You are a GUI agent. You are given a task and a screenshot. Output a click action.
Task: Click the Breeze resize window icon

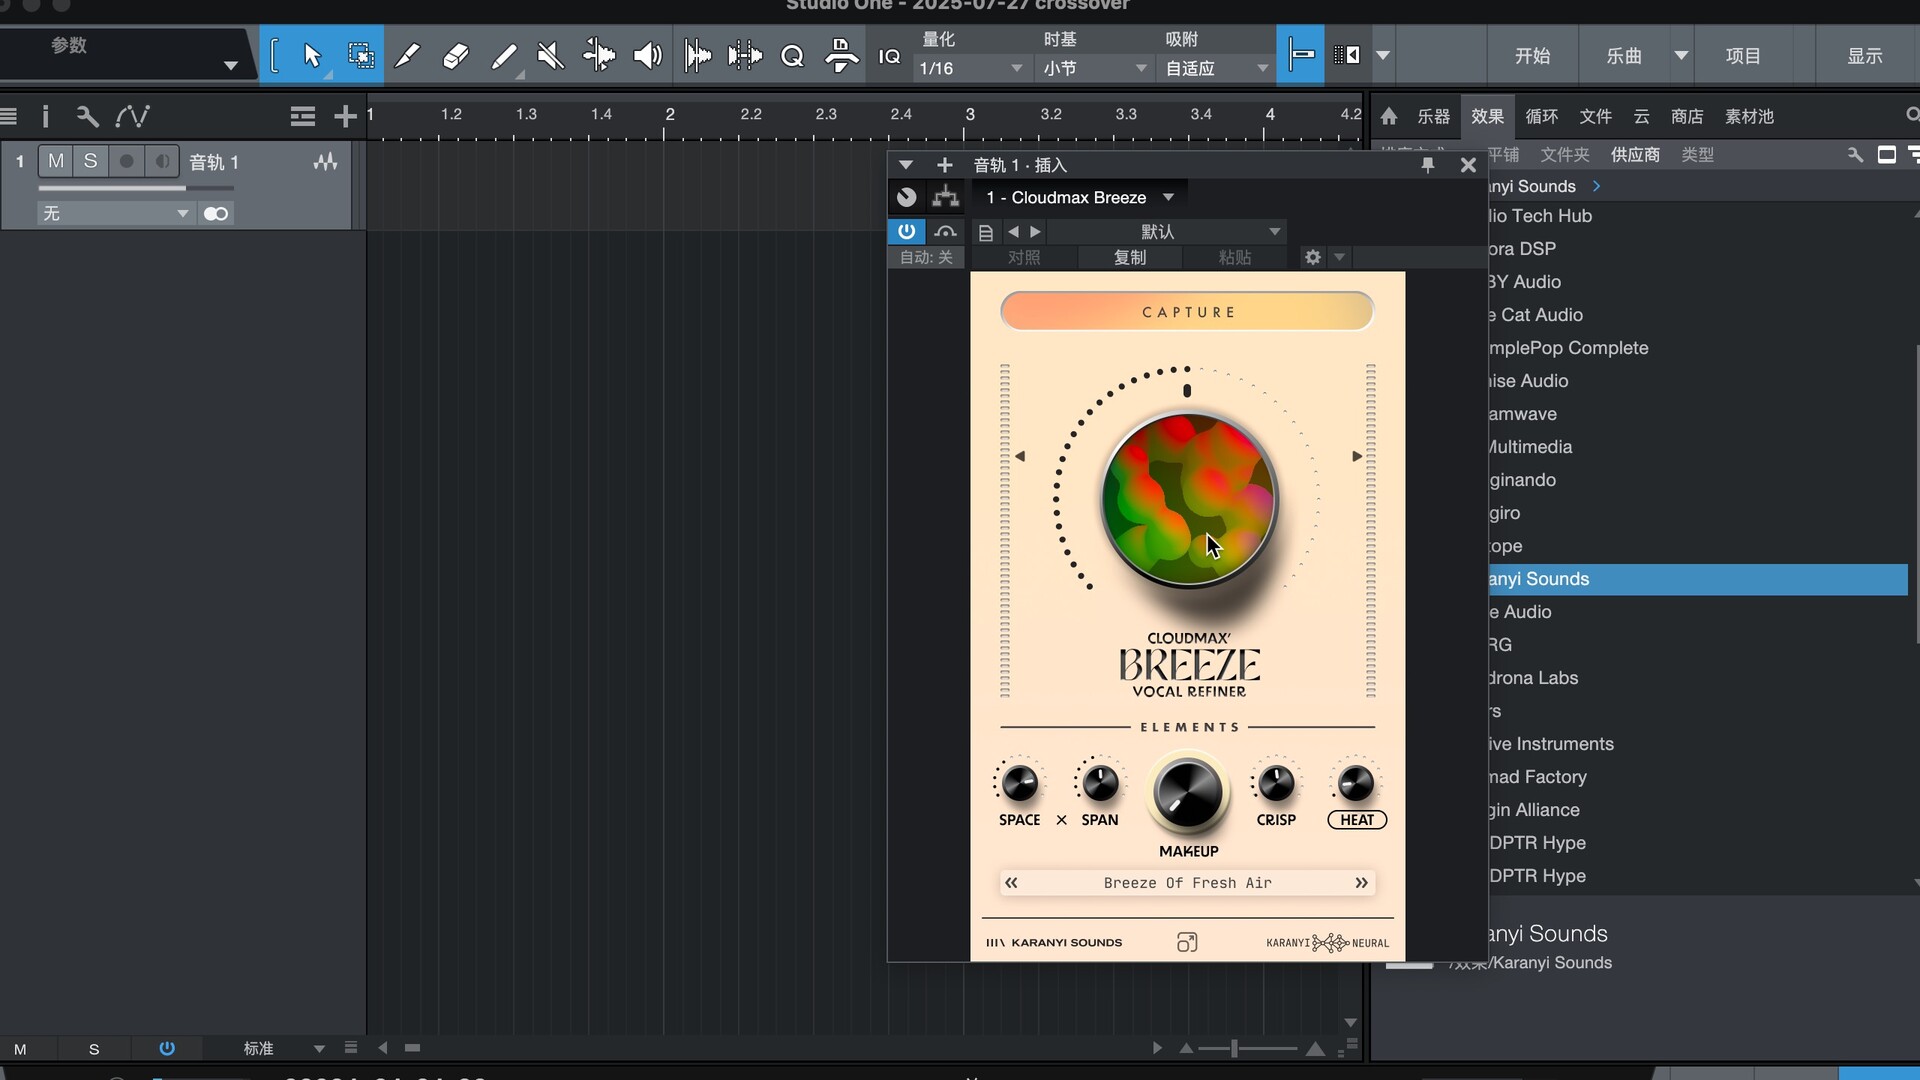1187,943
